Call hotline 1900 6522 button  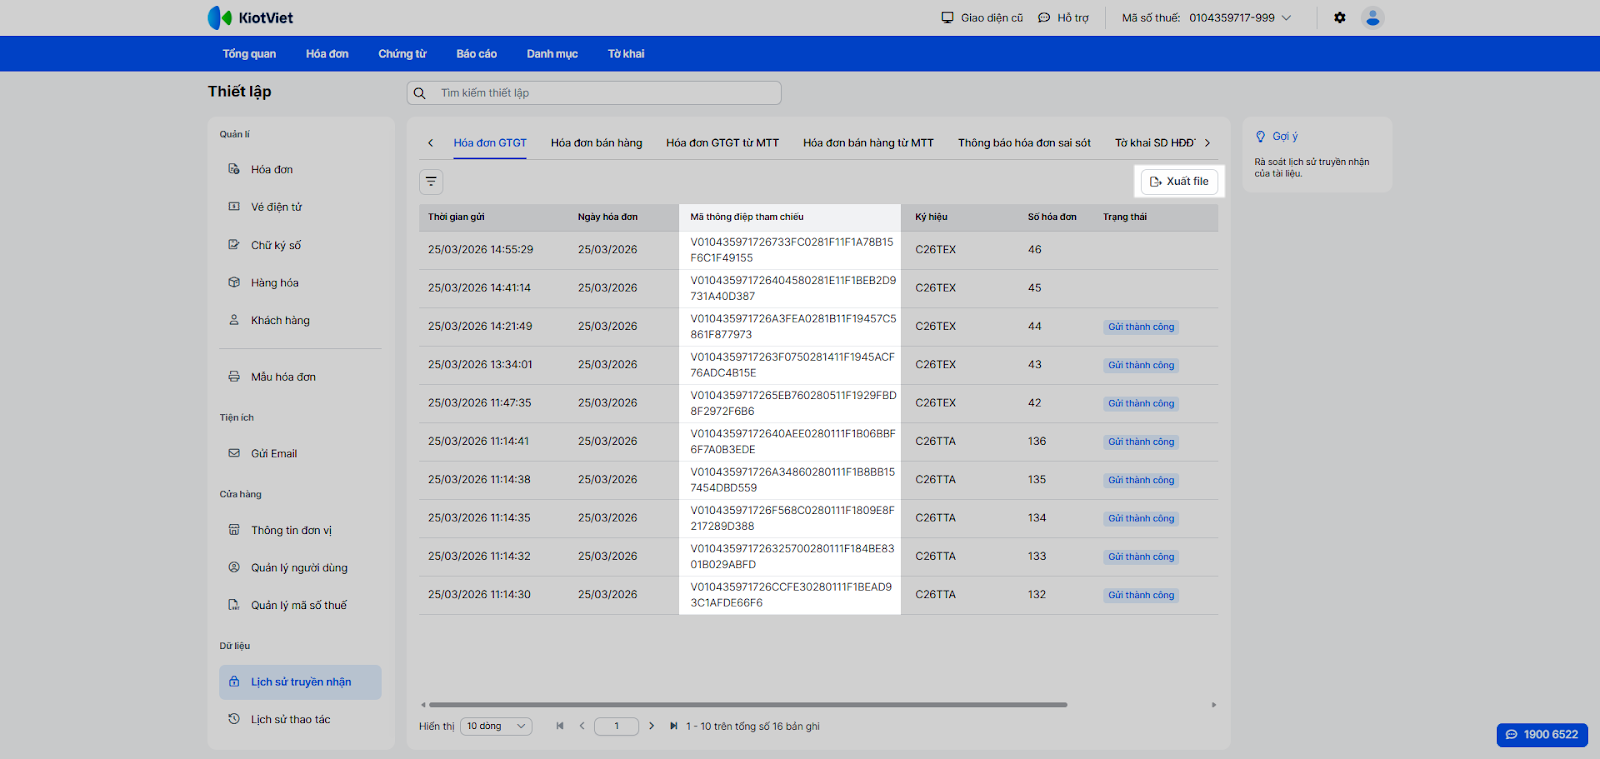coord(1542,734)
